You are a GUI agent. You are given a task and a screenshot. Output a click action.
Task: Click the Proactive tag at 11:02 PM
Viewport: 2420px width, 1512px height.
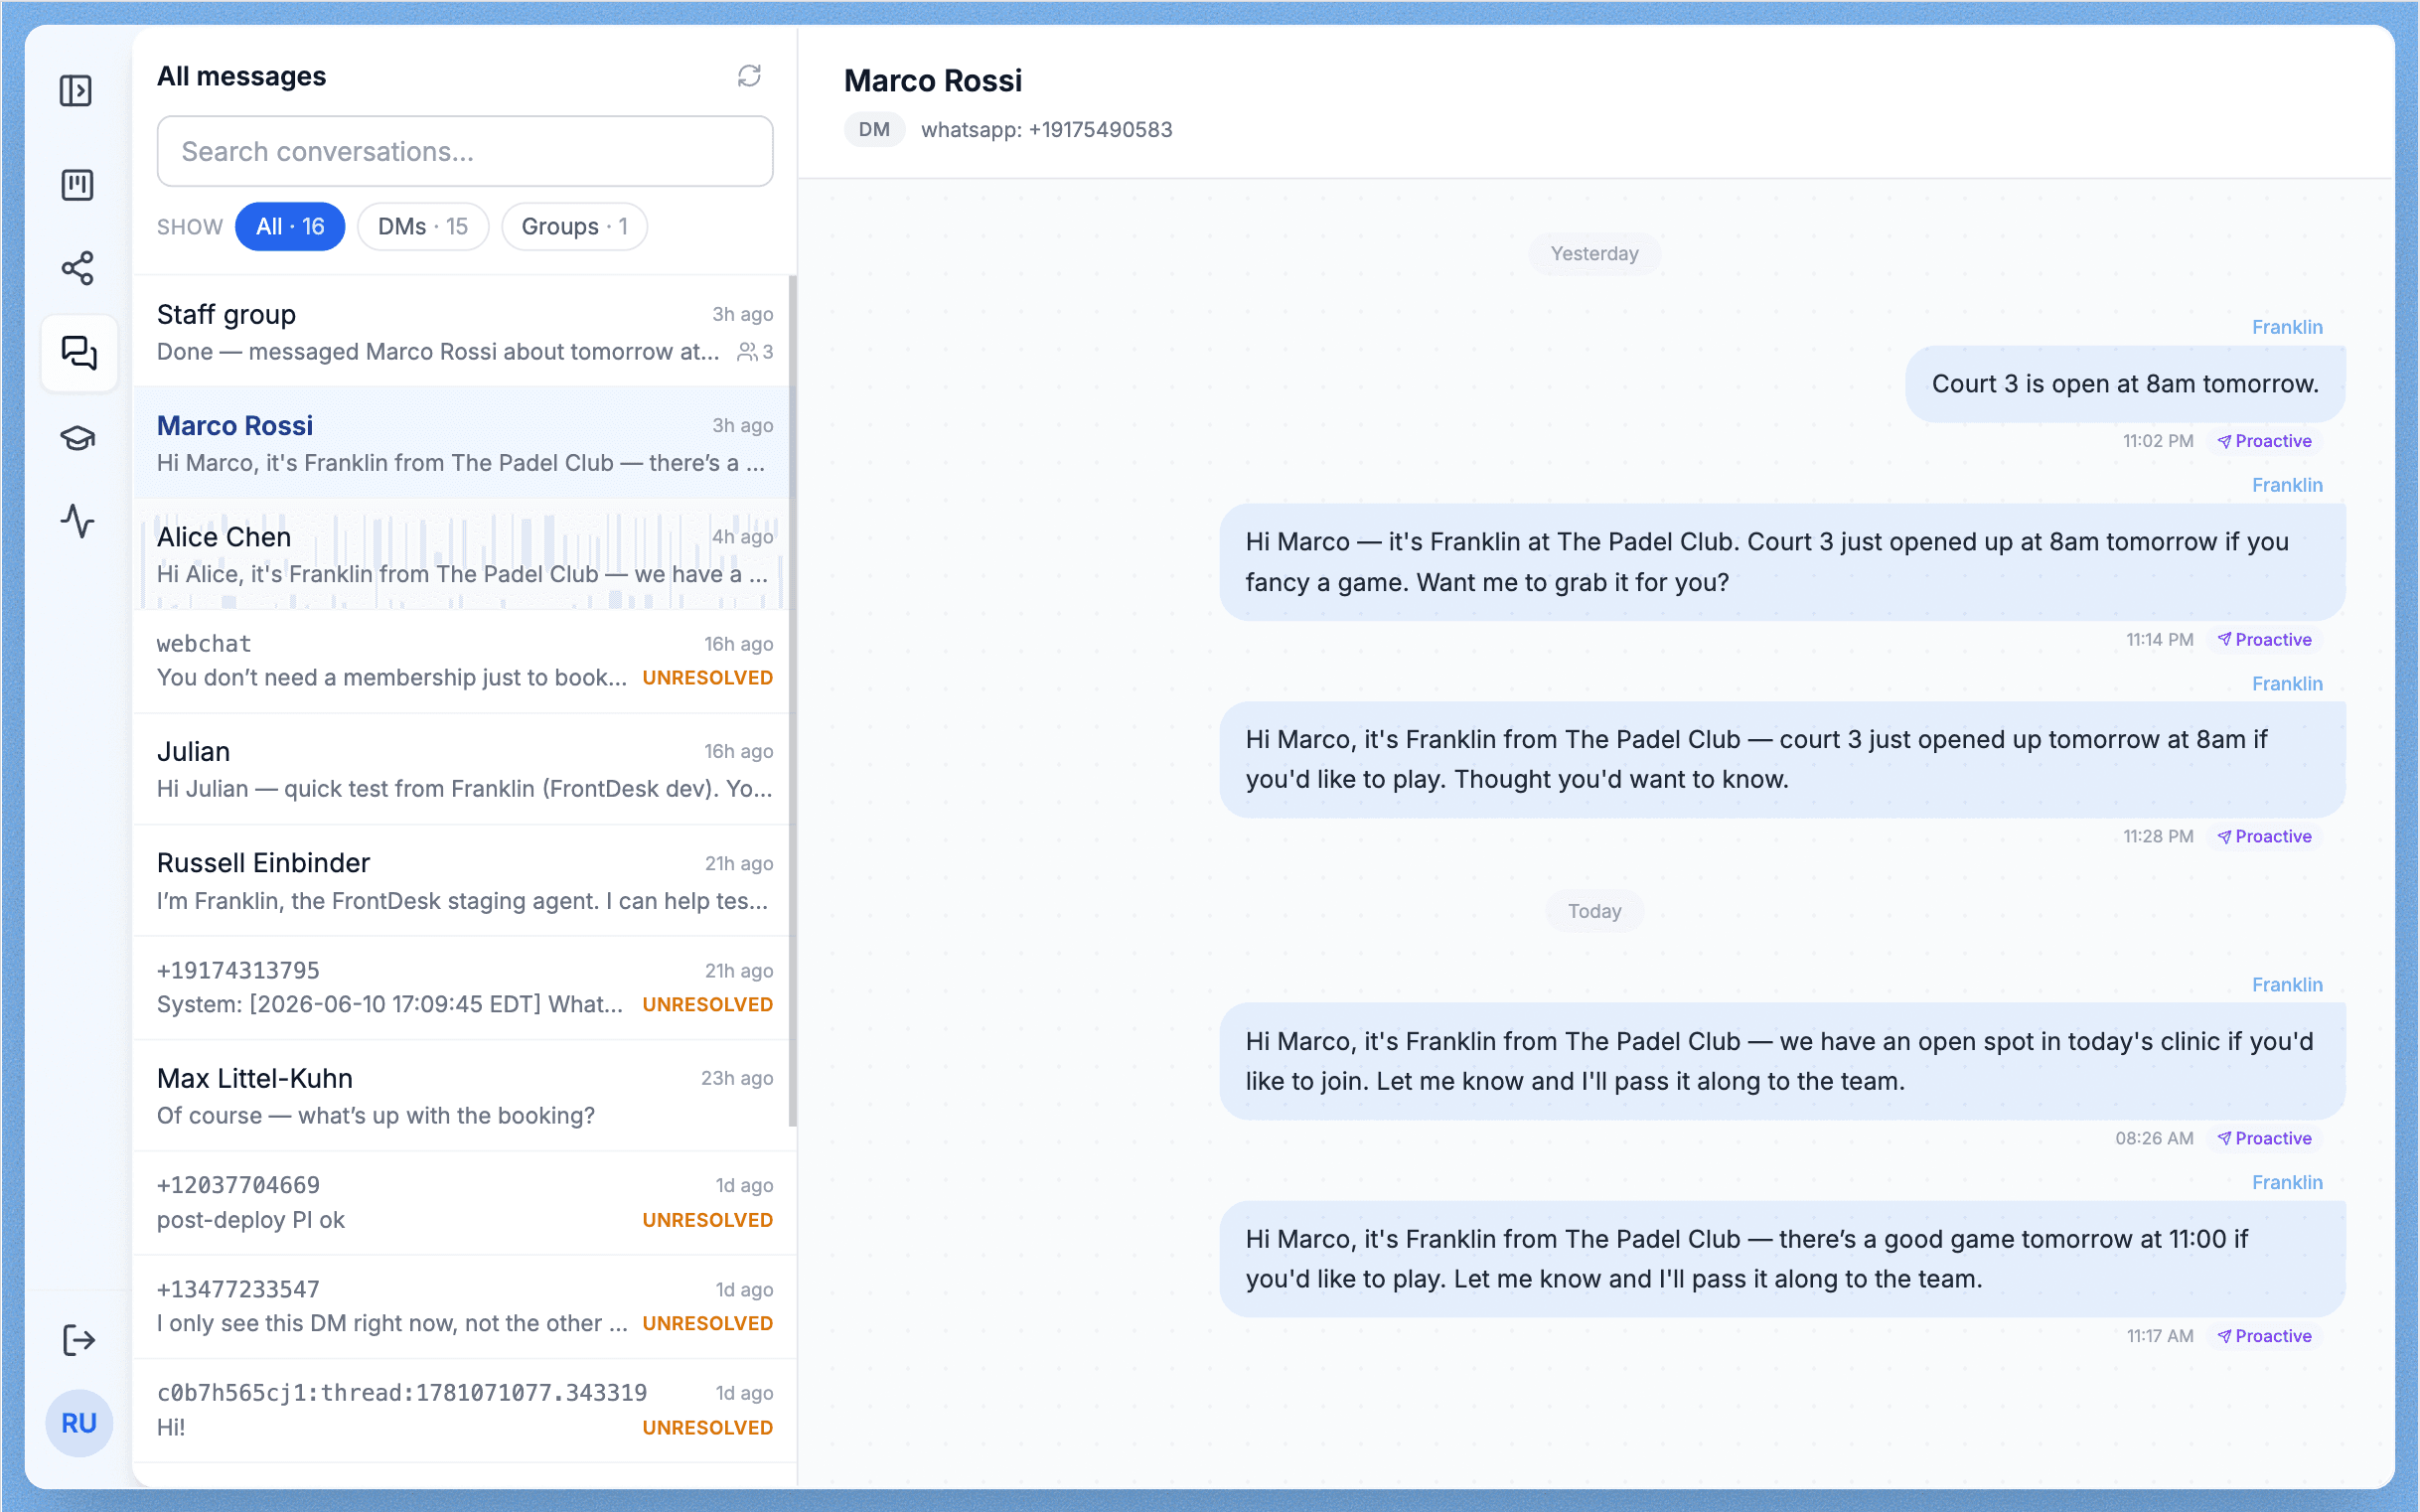pyautogui.click(x=2264, y=441)
